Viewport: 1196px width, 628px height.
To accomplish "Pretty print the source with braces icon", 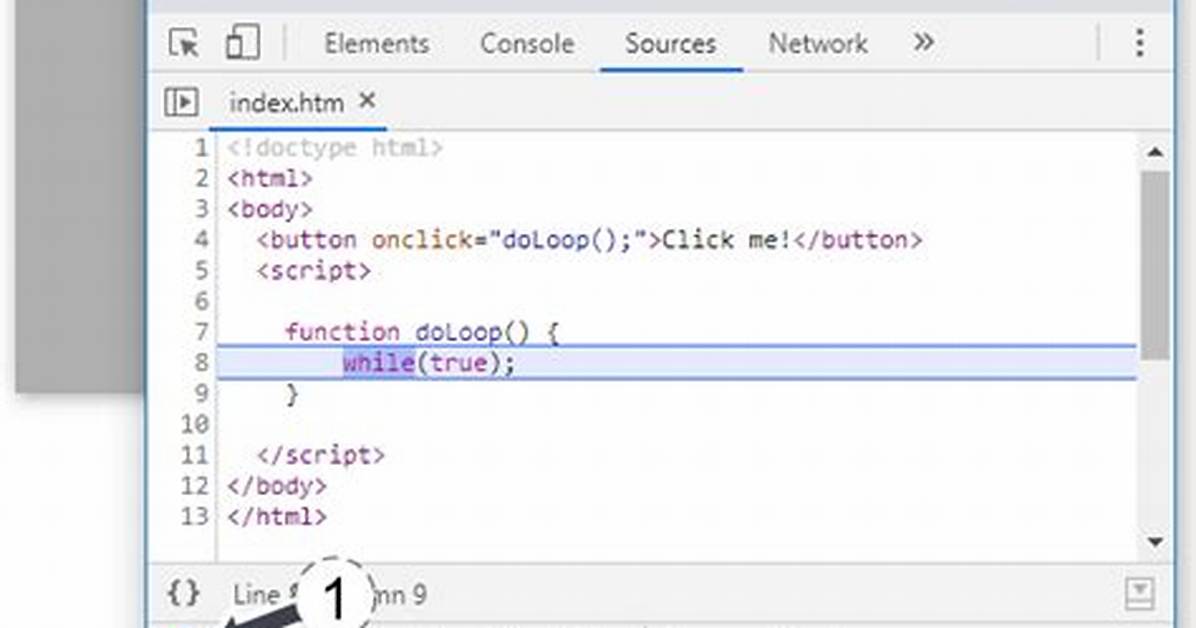I will pyautogui.click(x=184, y=594).
